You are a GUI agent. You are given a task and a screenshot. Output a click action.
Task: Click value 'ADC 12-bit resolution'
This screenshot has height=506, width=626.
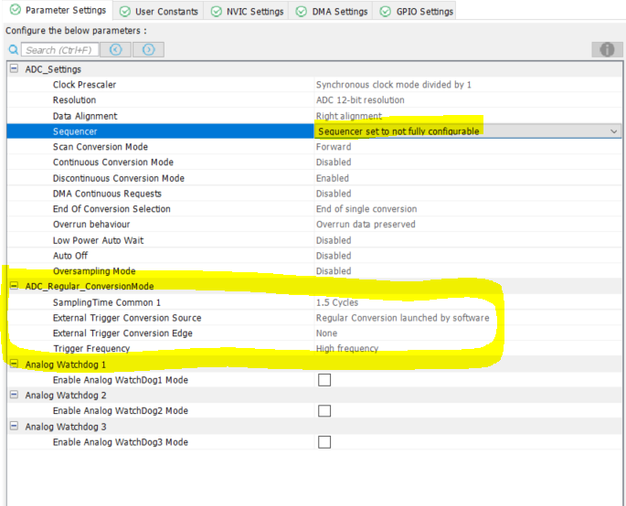360,100
